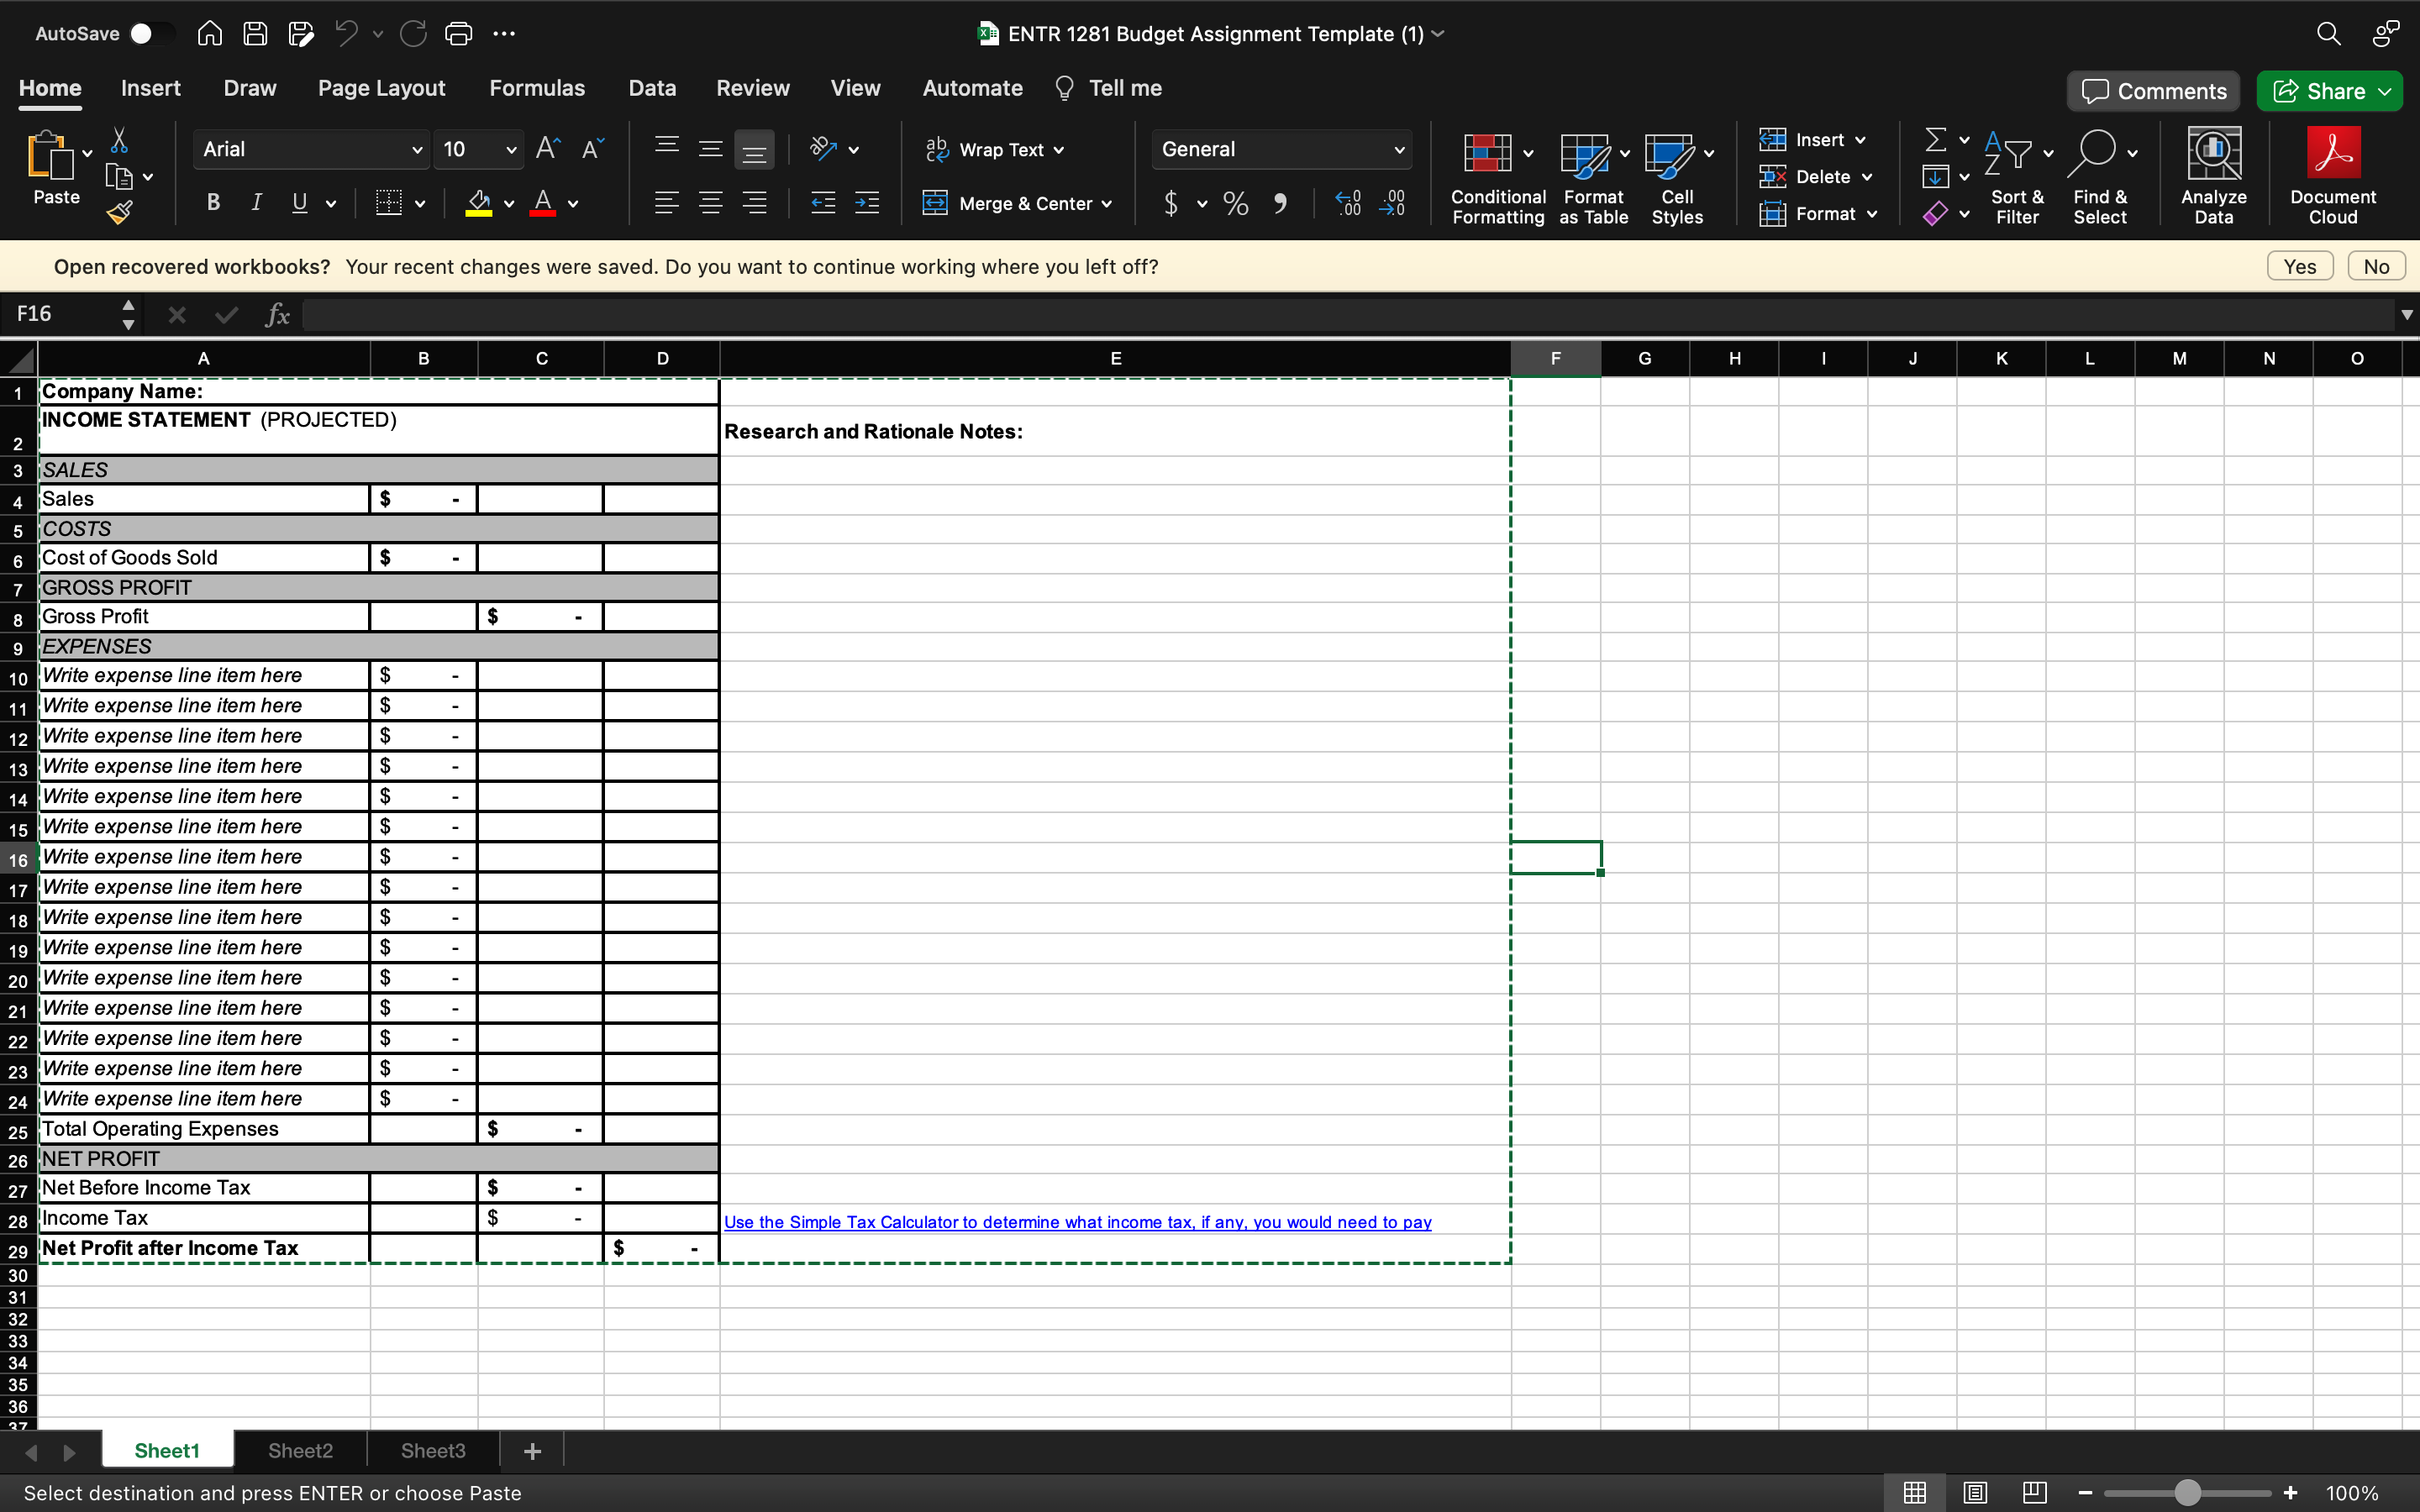This screenshot has width=2420, height=1512.
Task: Click the Save icon in title bar
Action: 255,34
